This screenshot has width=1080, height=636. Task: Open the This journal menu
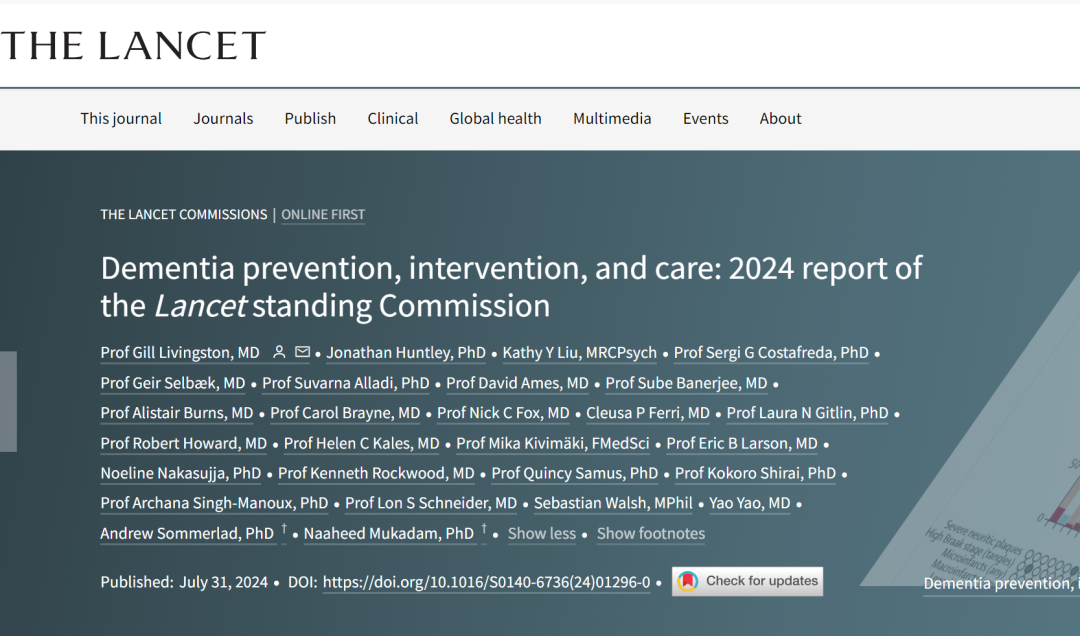point(121,119)
